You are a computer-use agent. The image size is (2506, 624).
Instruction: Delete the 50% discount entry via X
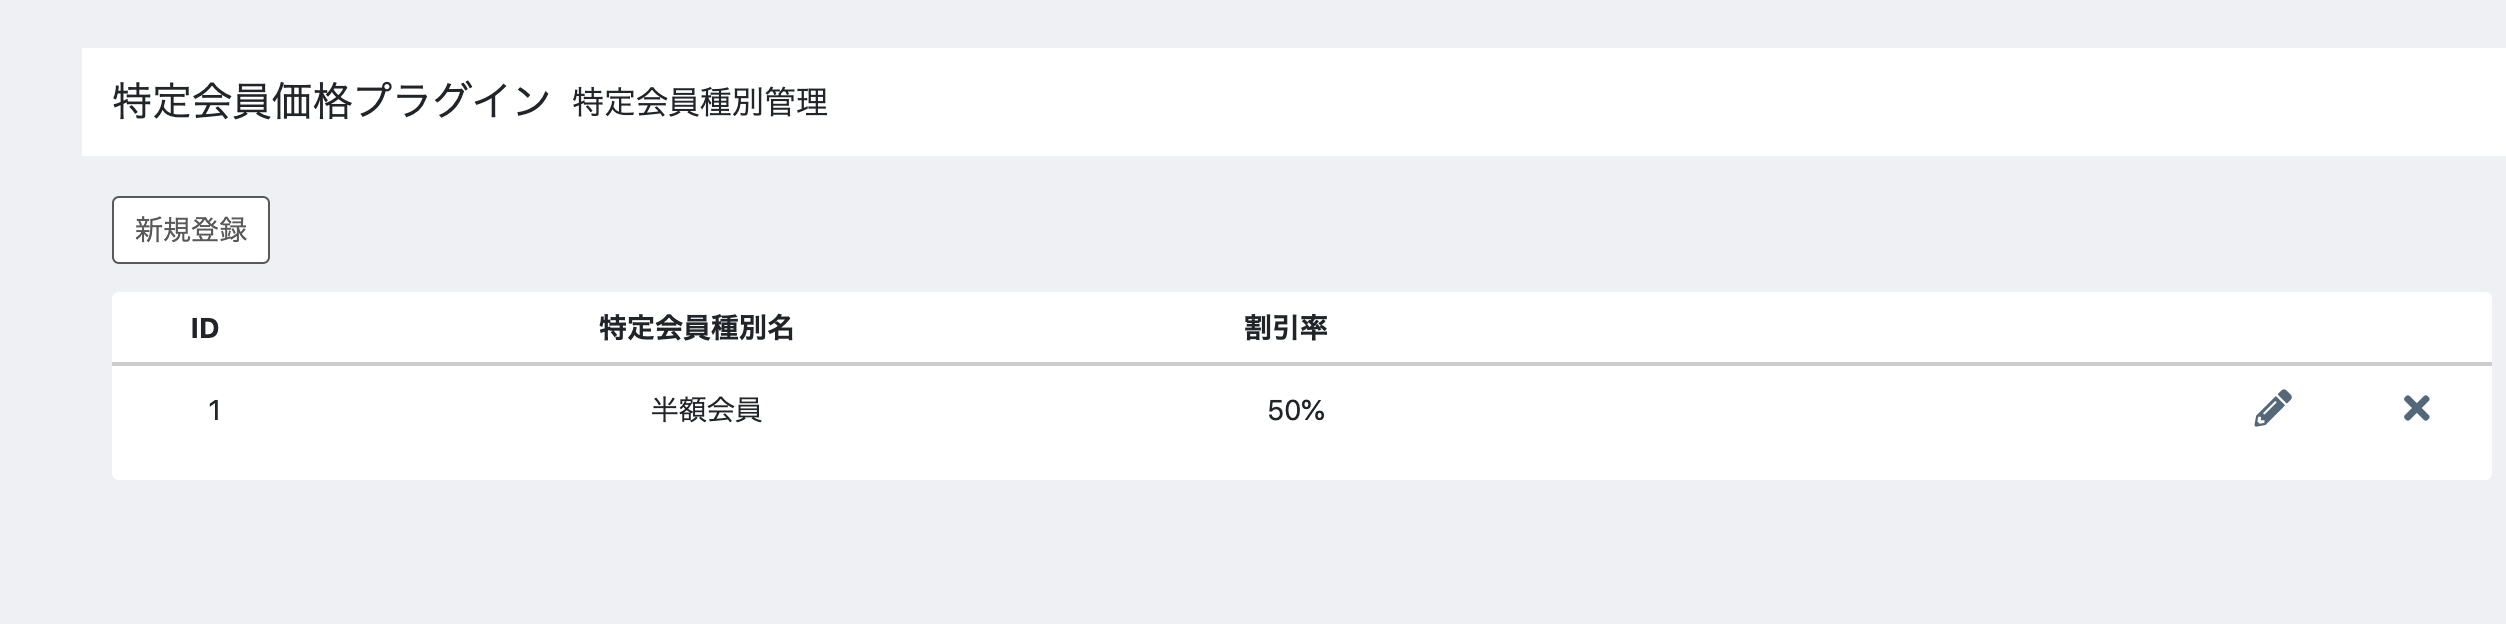(x=2416, y=408)
